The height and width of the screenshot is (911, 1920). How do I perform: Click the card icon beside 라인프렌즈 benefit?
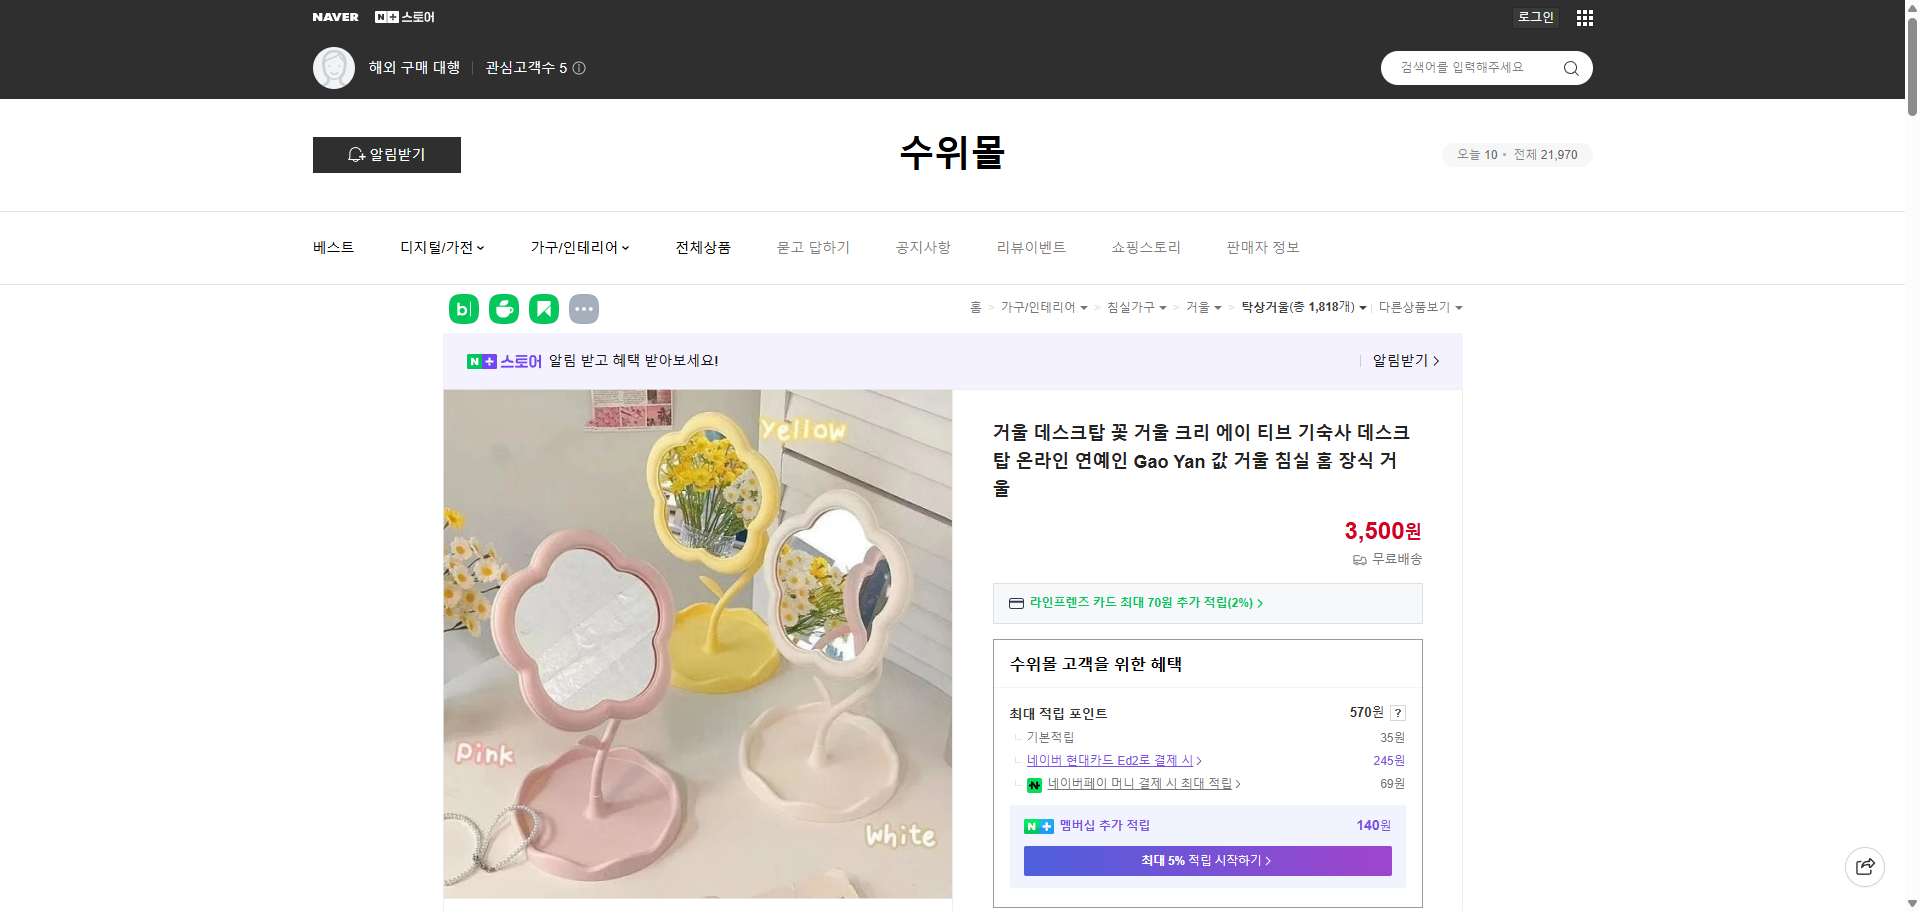[x=1016, y=603]
